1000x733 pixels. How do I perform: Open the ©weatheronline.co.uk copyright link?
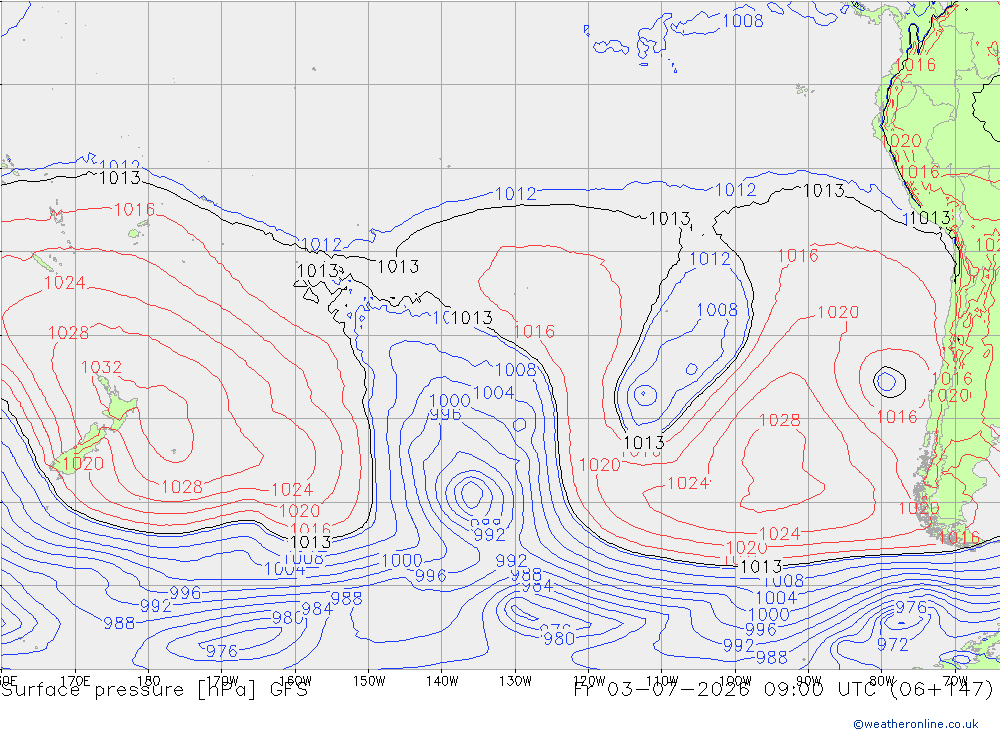pos(916,724)
